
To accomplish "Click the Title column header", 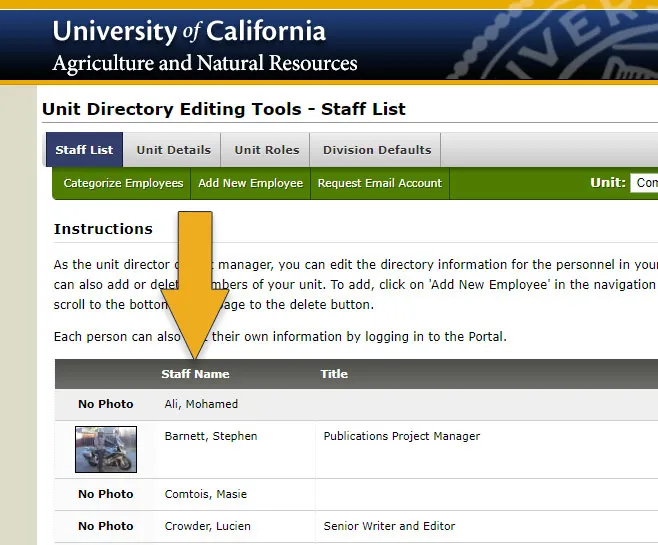I will click(334, 374).
